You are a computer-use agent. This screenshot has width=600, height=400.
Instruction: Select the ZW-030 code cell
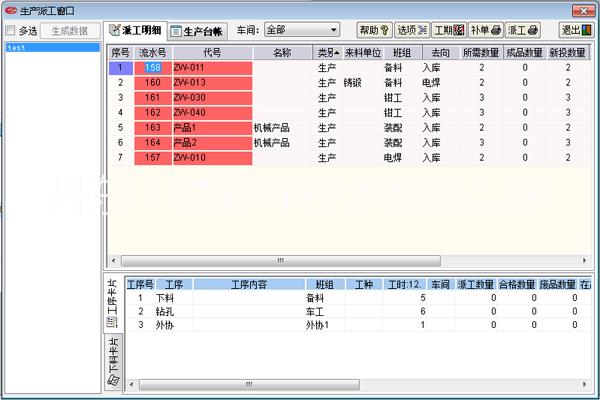(x=213, y=98)
